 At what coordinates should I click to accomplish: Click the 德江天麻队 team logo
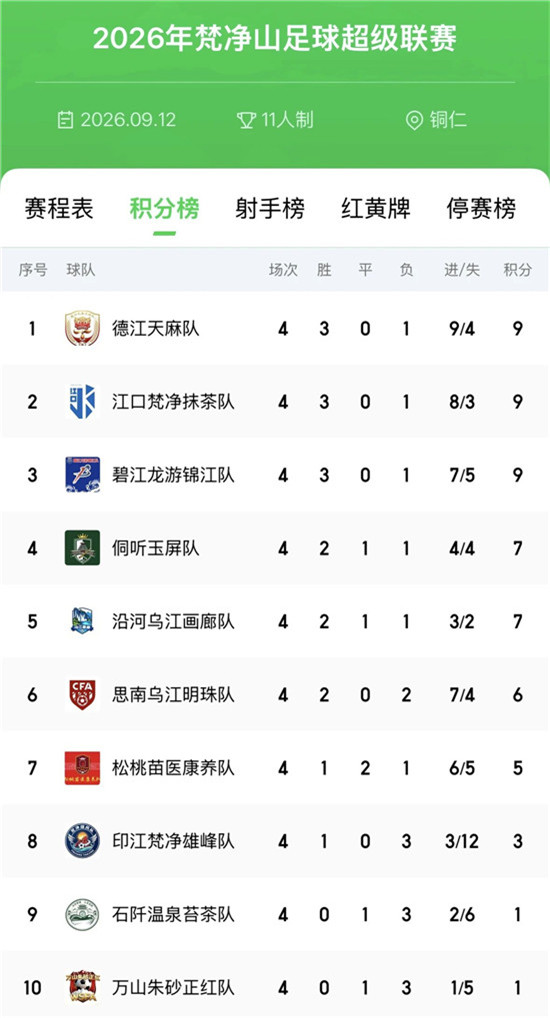[x=82, y=329]
